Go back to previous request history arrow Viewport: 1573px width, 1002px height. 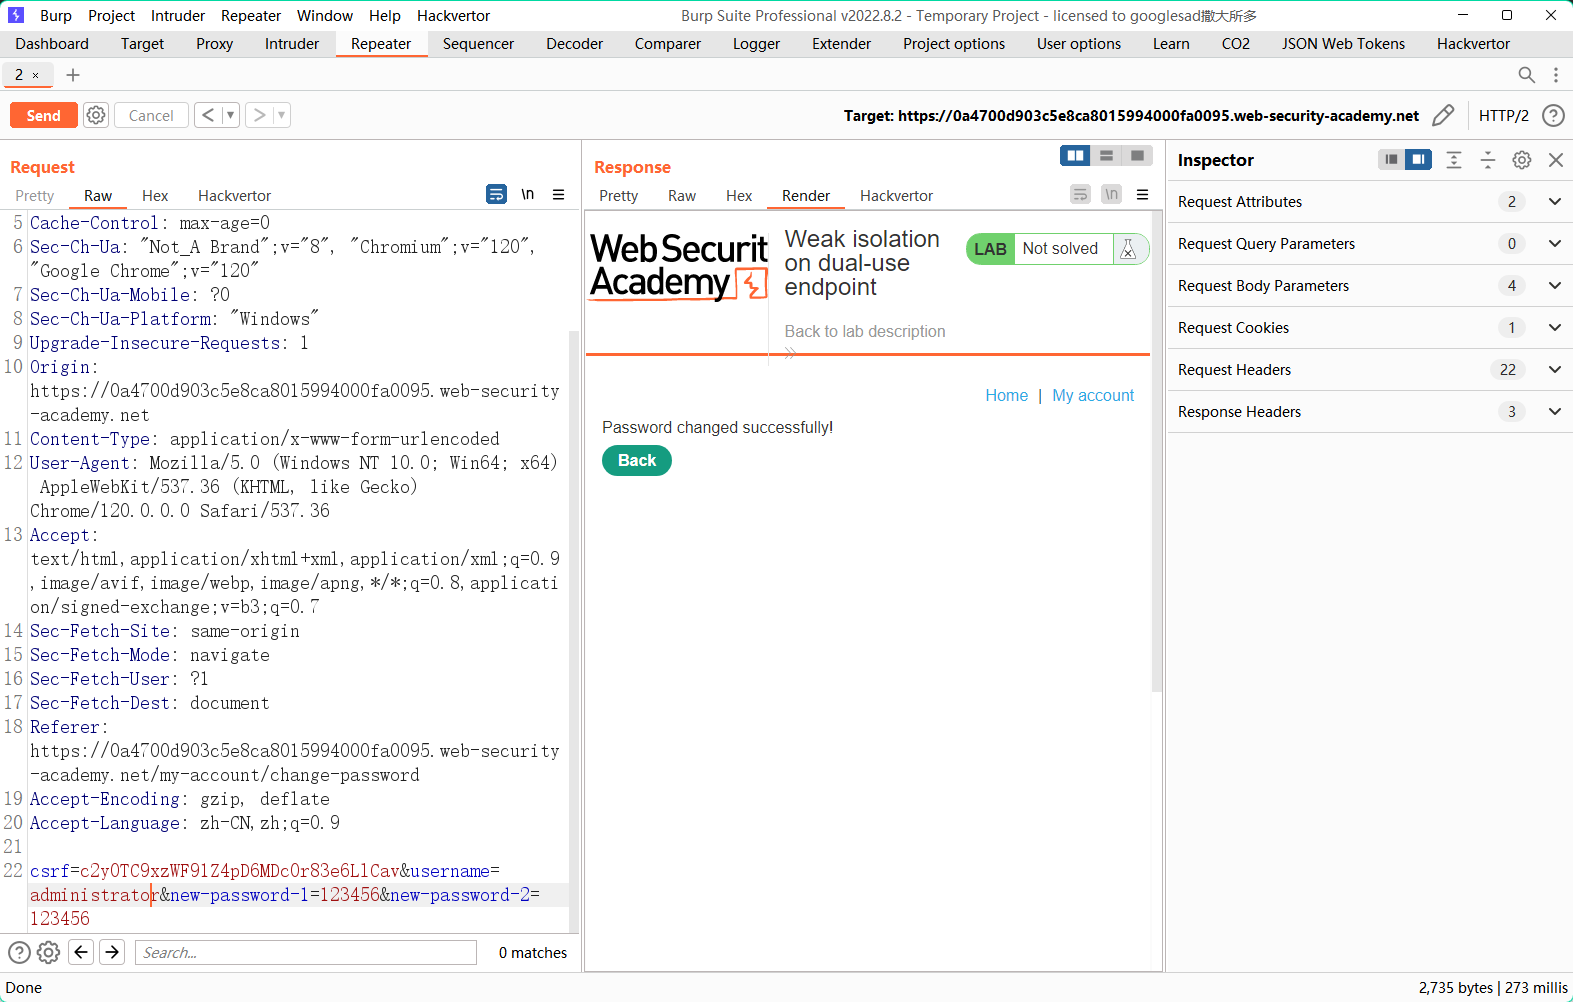tap(208, 115)
